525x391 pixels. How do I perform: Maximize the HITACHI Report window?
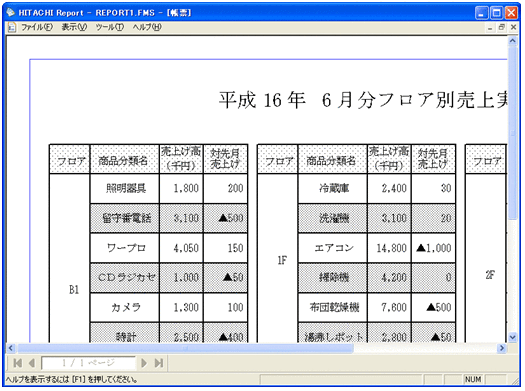pos(497,13)
